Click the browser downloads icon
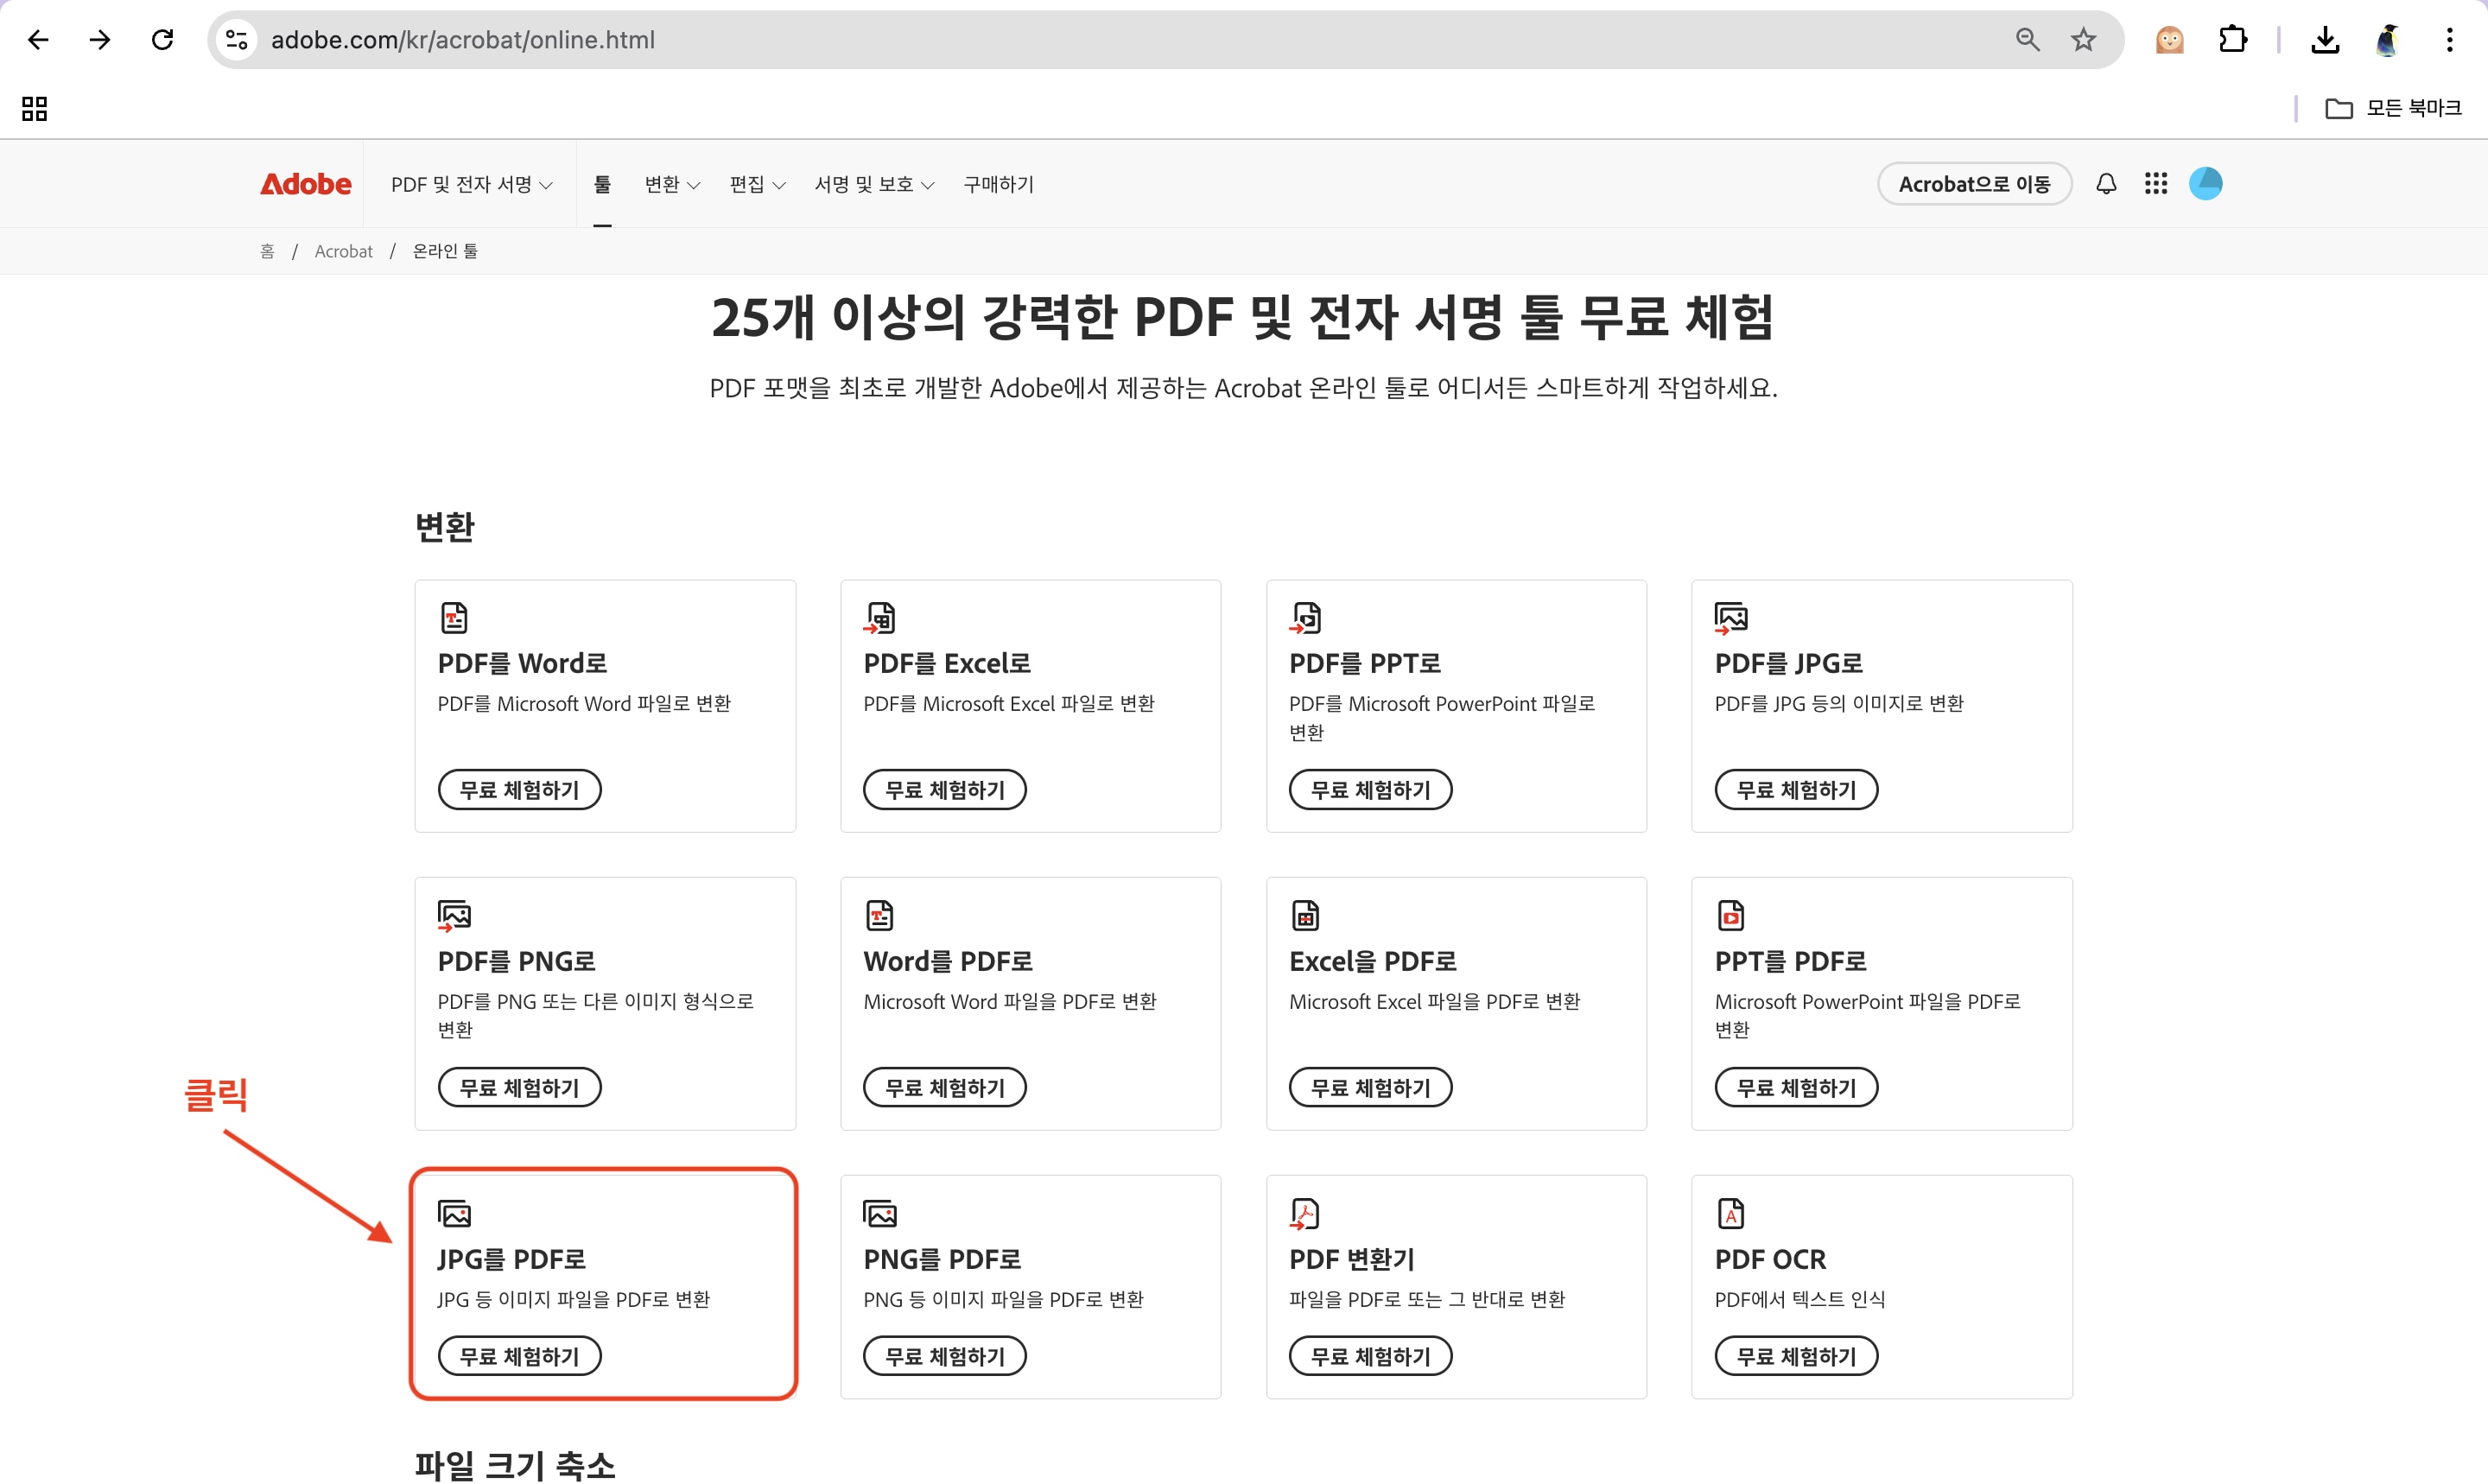 coord(2325,40)
